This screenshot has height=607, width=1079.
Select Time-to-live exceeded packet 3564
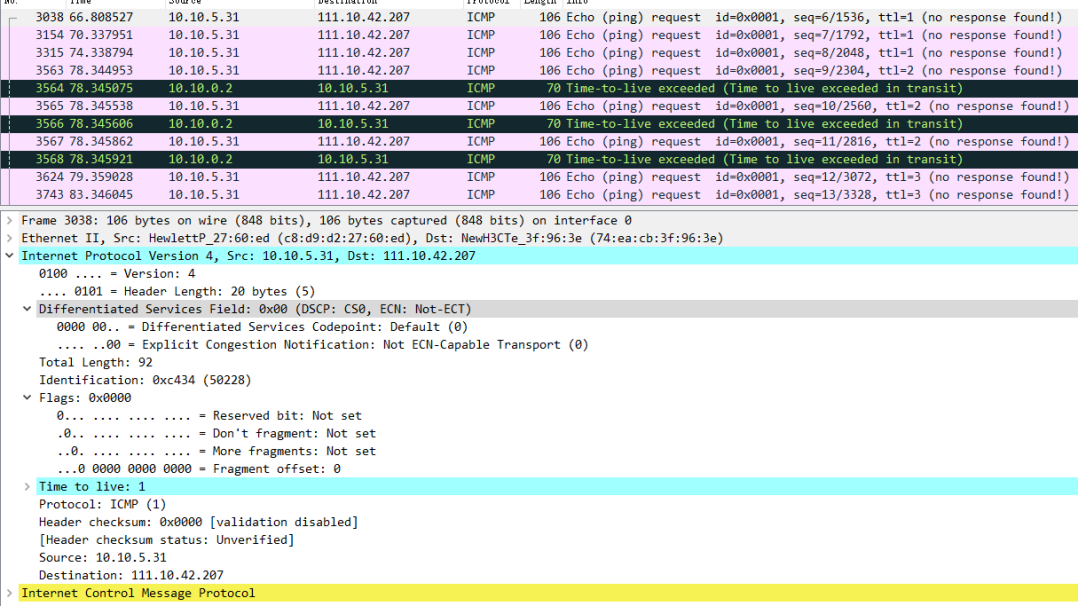click(x=540, y=88)
